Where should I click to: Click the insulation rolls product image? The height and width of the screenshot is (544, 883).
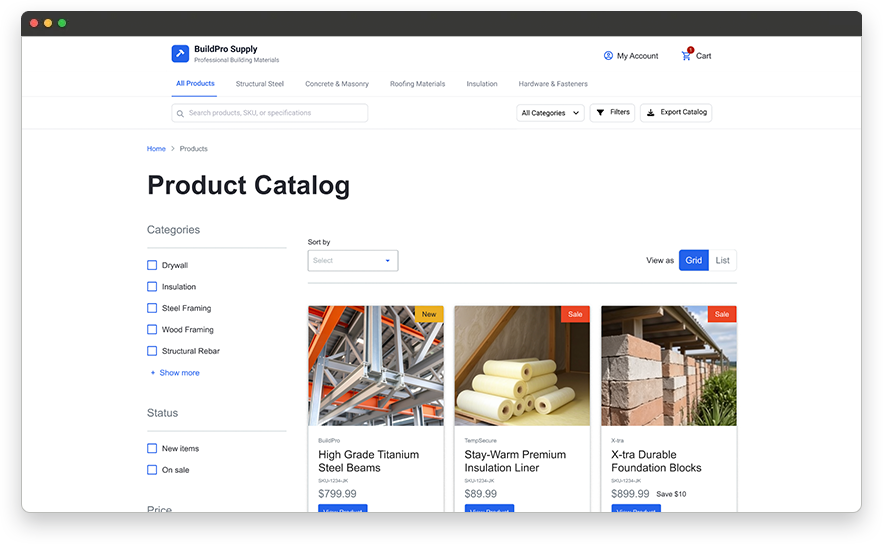[522, 366]
